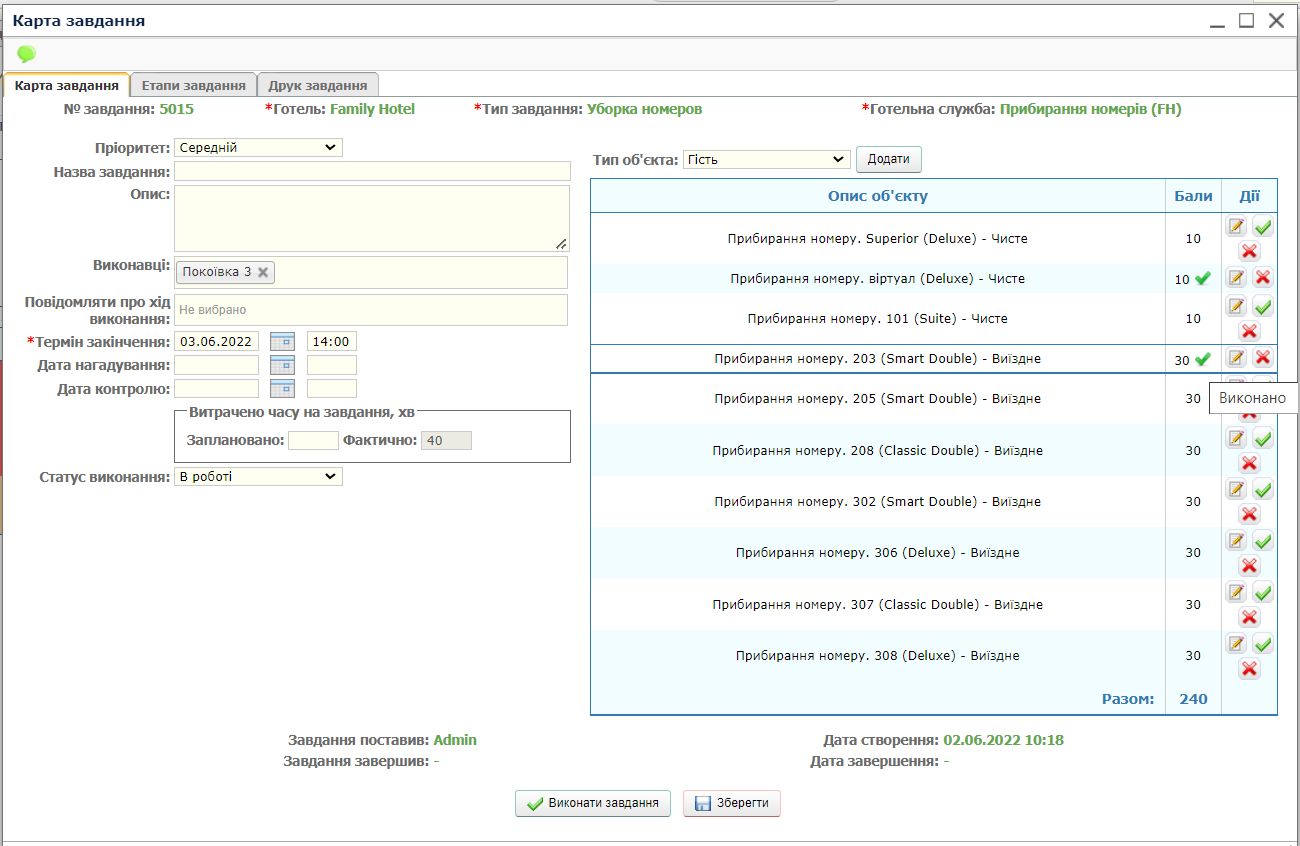The image size is (1300, 846).
Task: Switch to the Етапи завдання tab
Action: click(193, 85)
